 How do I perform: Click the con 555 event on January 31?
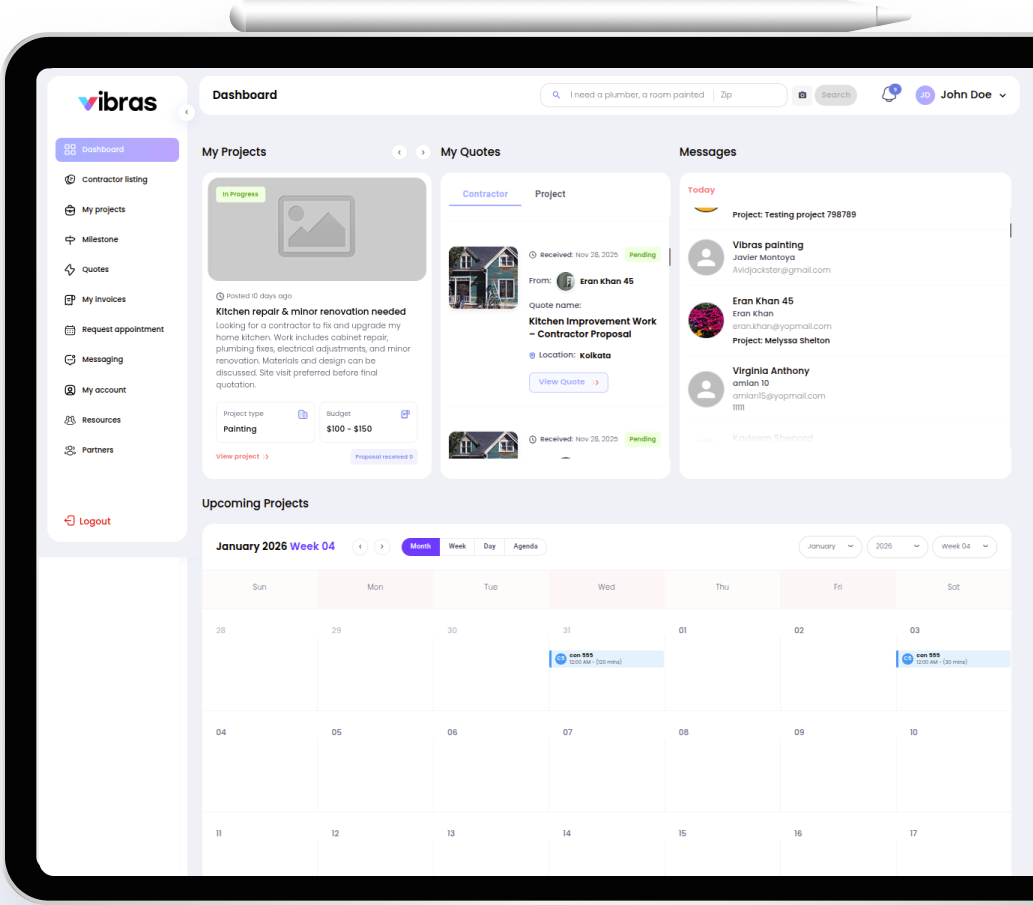(605, 658)
